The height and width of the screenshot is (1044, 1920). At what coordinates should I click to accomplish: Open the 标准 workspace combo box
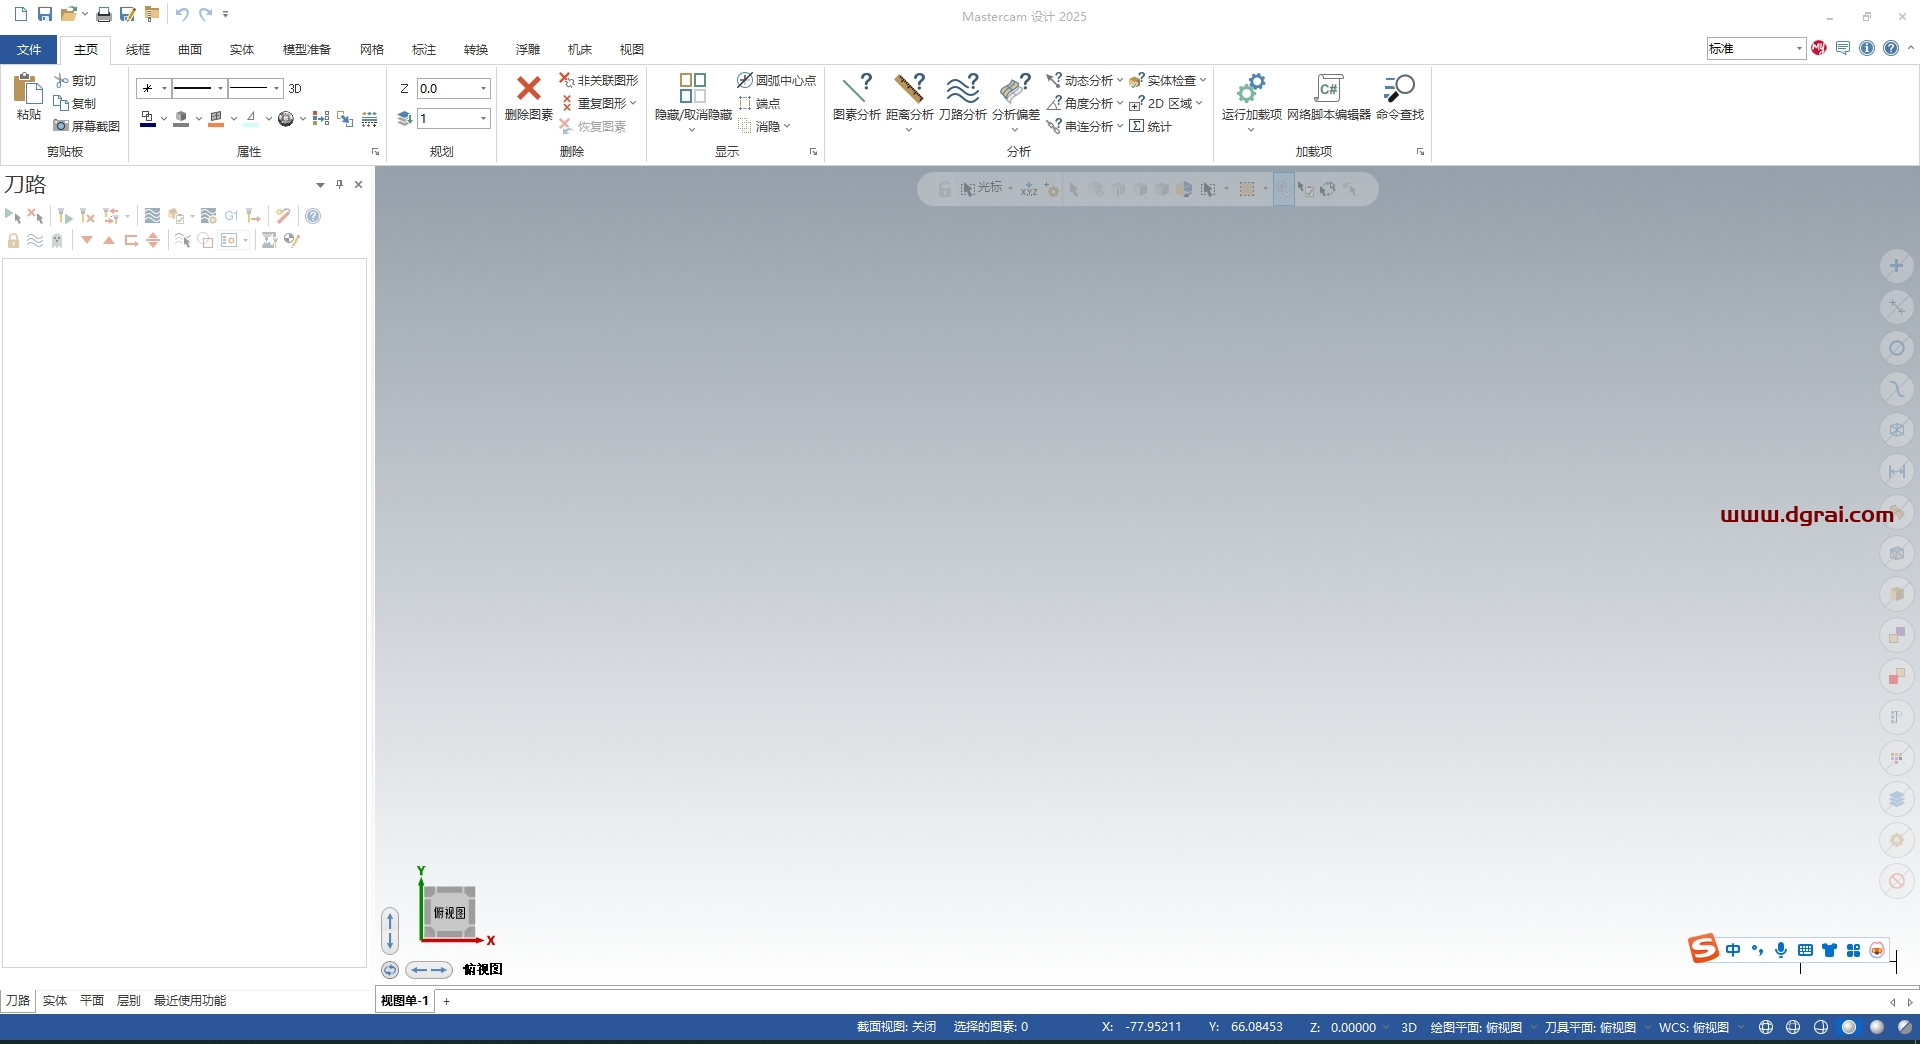coord(1756,49)
